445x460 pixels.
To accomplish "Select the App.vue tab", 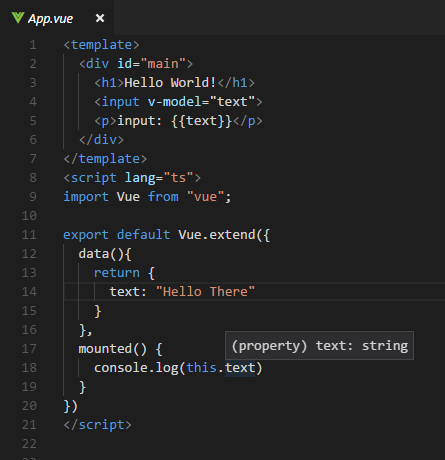I will (57, 18).
